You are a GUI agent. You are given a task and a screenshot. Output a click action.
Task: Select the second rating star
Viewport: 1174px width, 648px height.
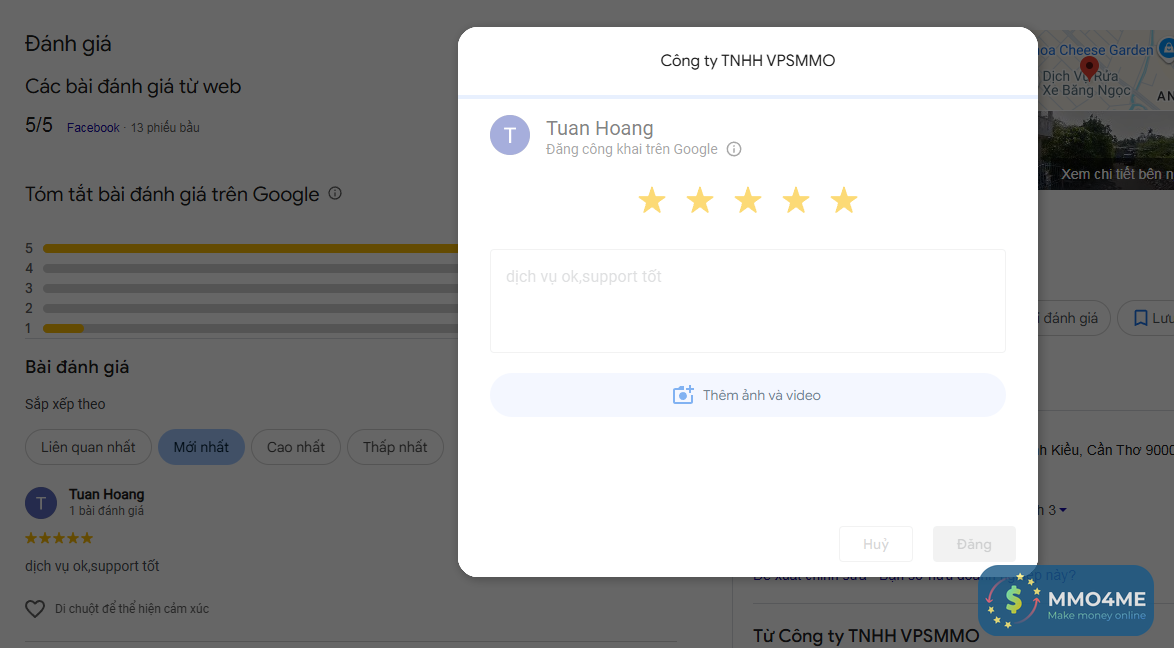click(x=699, y=200)
